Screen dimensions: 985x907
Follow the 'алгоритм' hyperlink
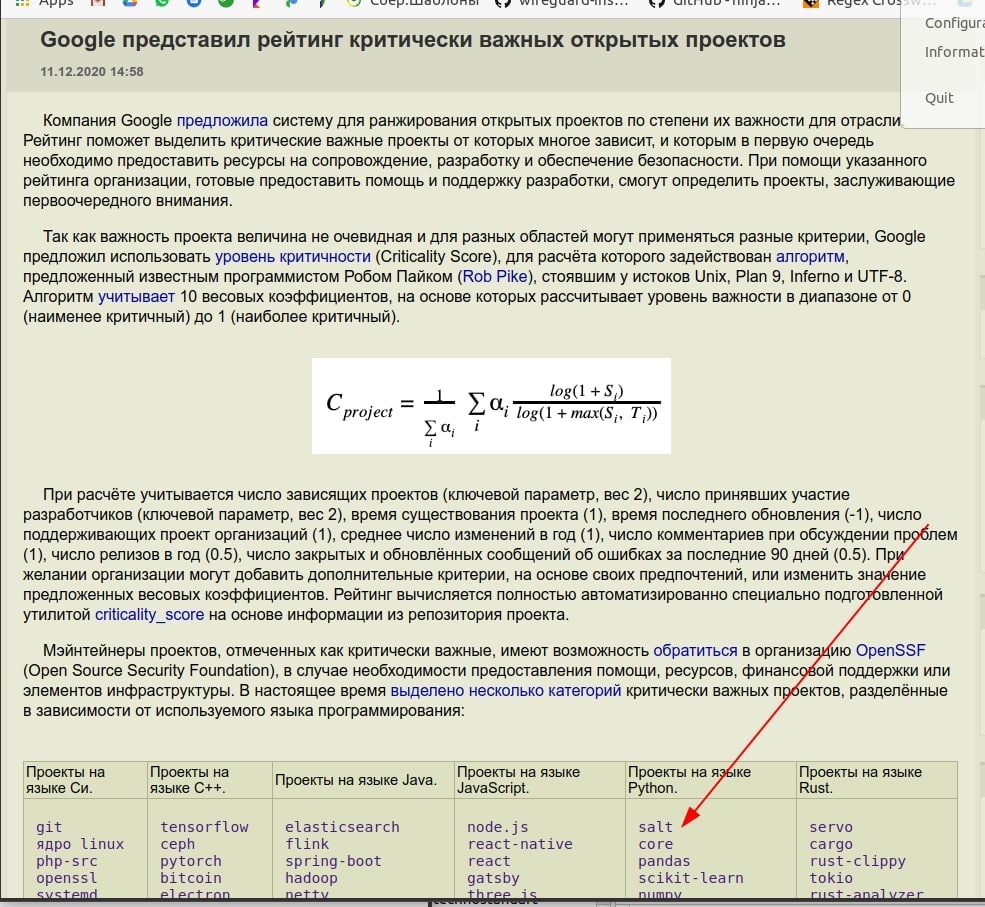810,256
